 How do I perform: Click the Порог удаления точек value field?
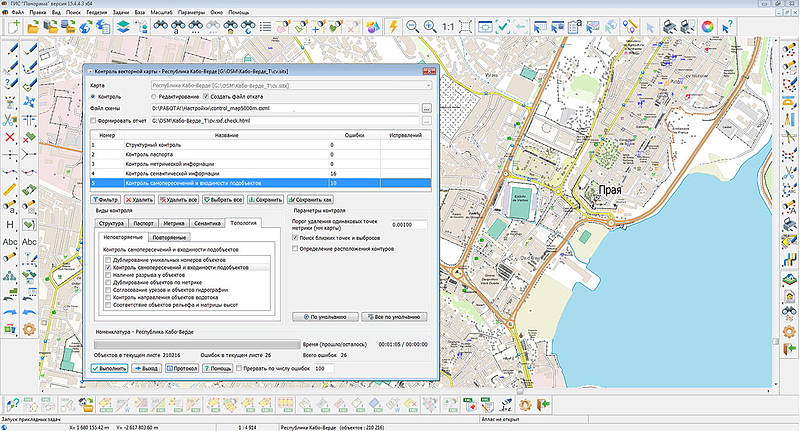click(x=410, y=225)
